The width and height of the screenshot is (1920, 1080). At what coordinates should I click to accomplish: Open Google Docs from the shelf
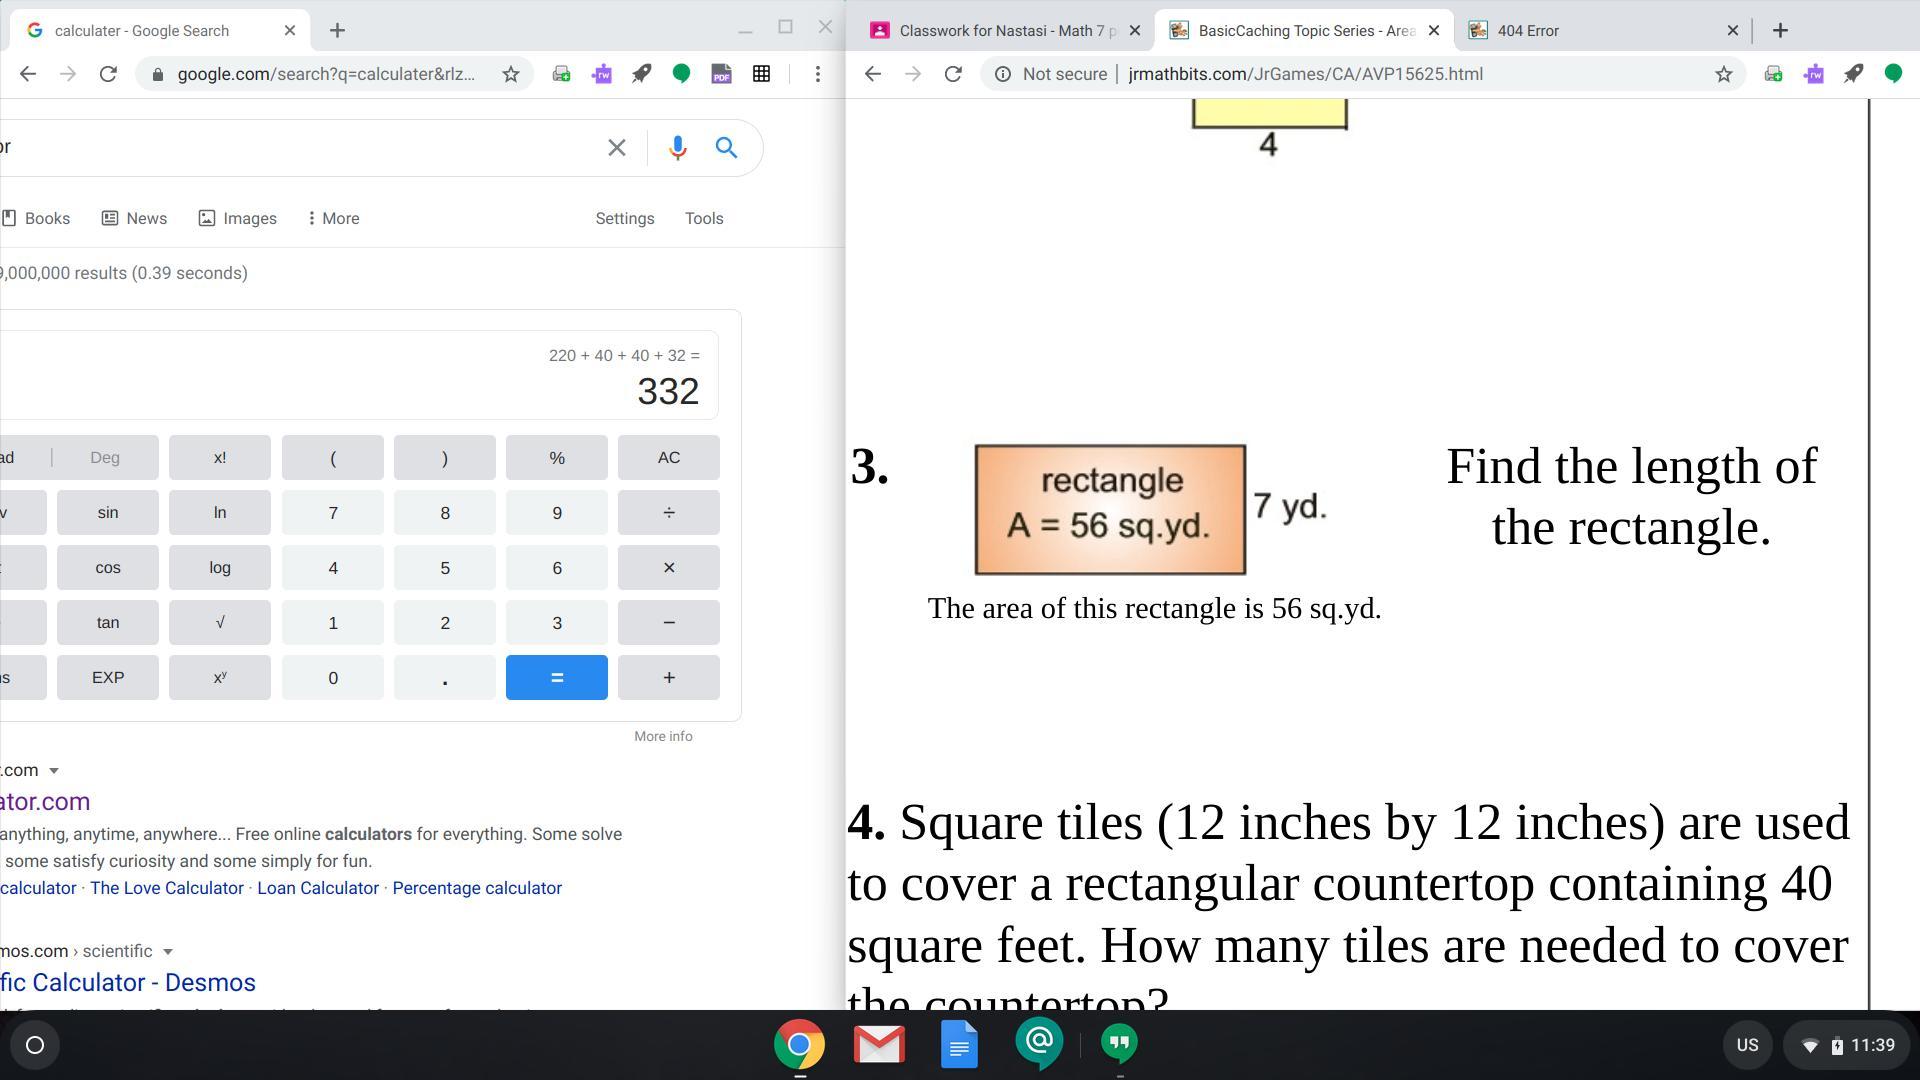(x=959, y=1045)
